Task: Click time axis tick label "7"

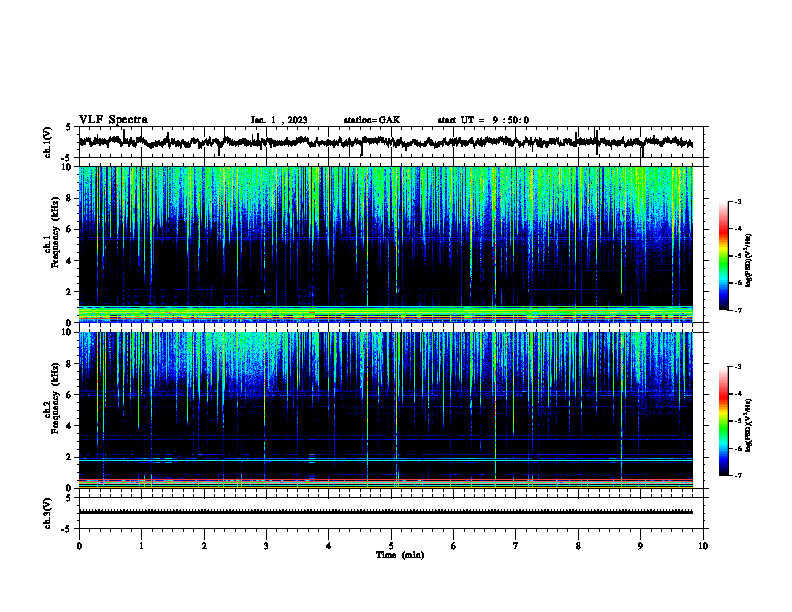Action: pos(516,546)
